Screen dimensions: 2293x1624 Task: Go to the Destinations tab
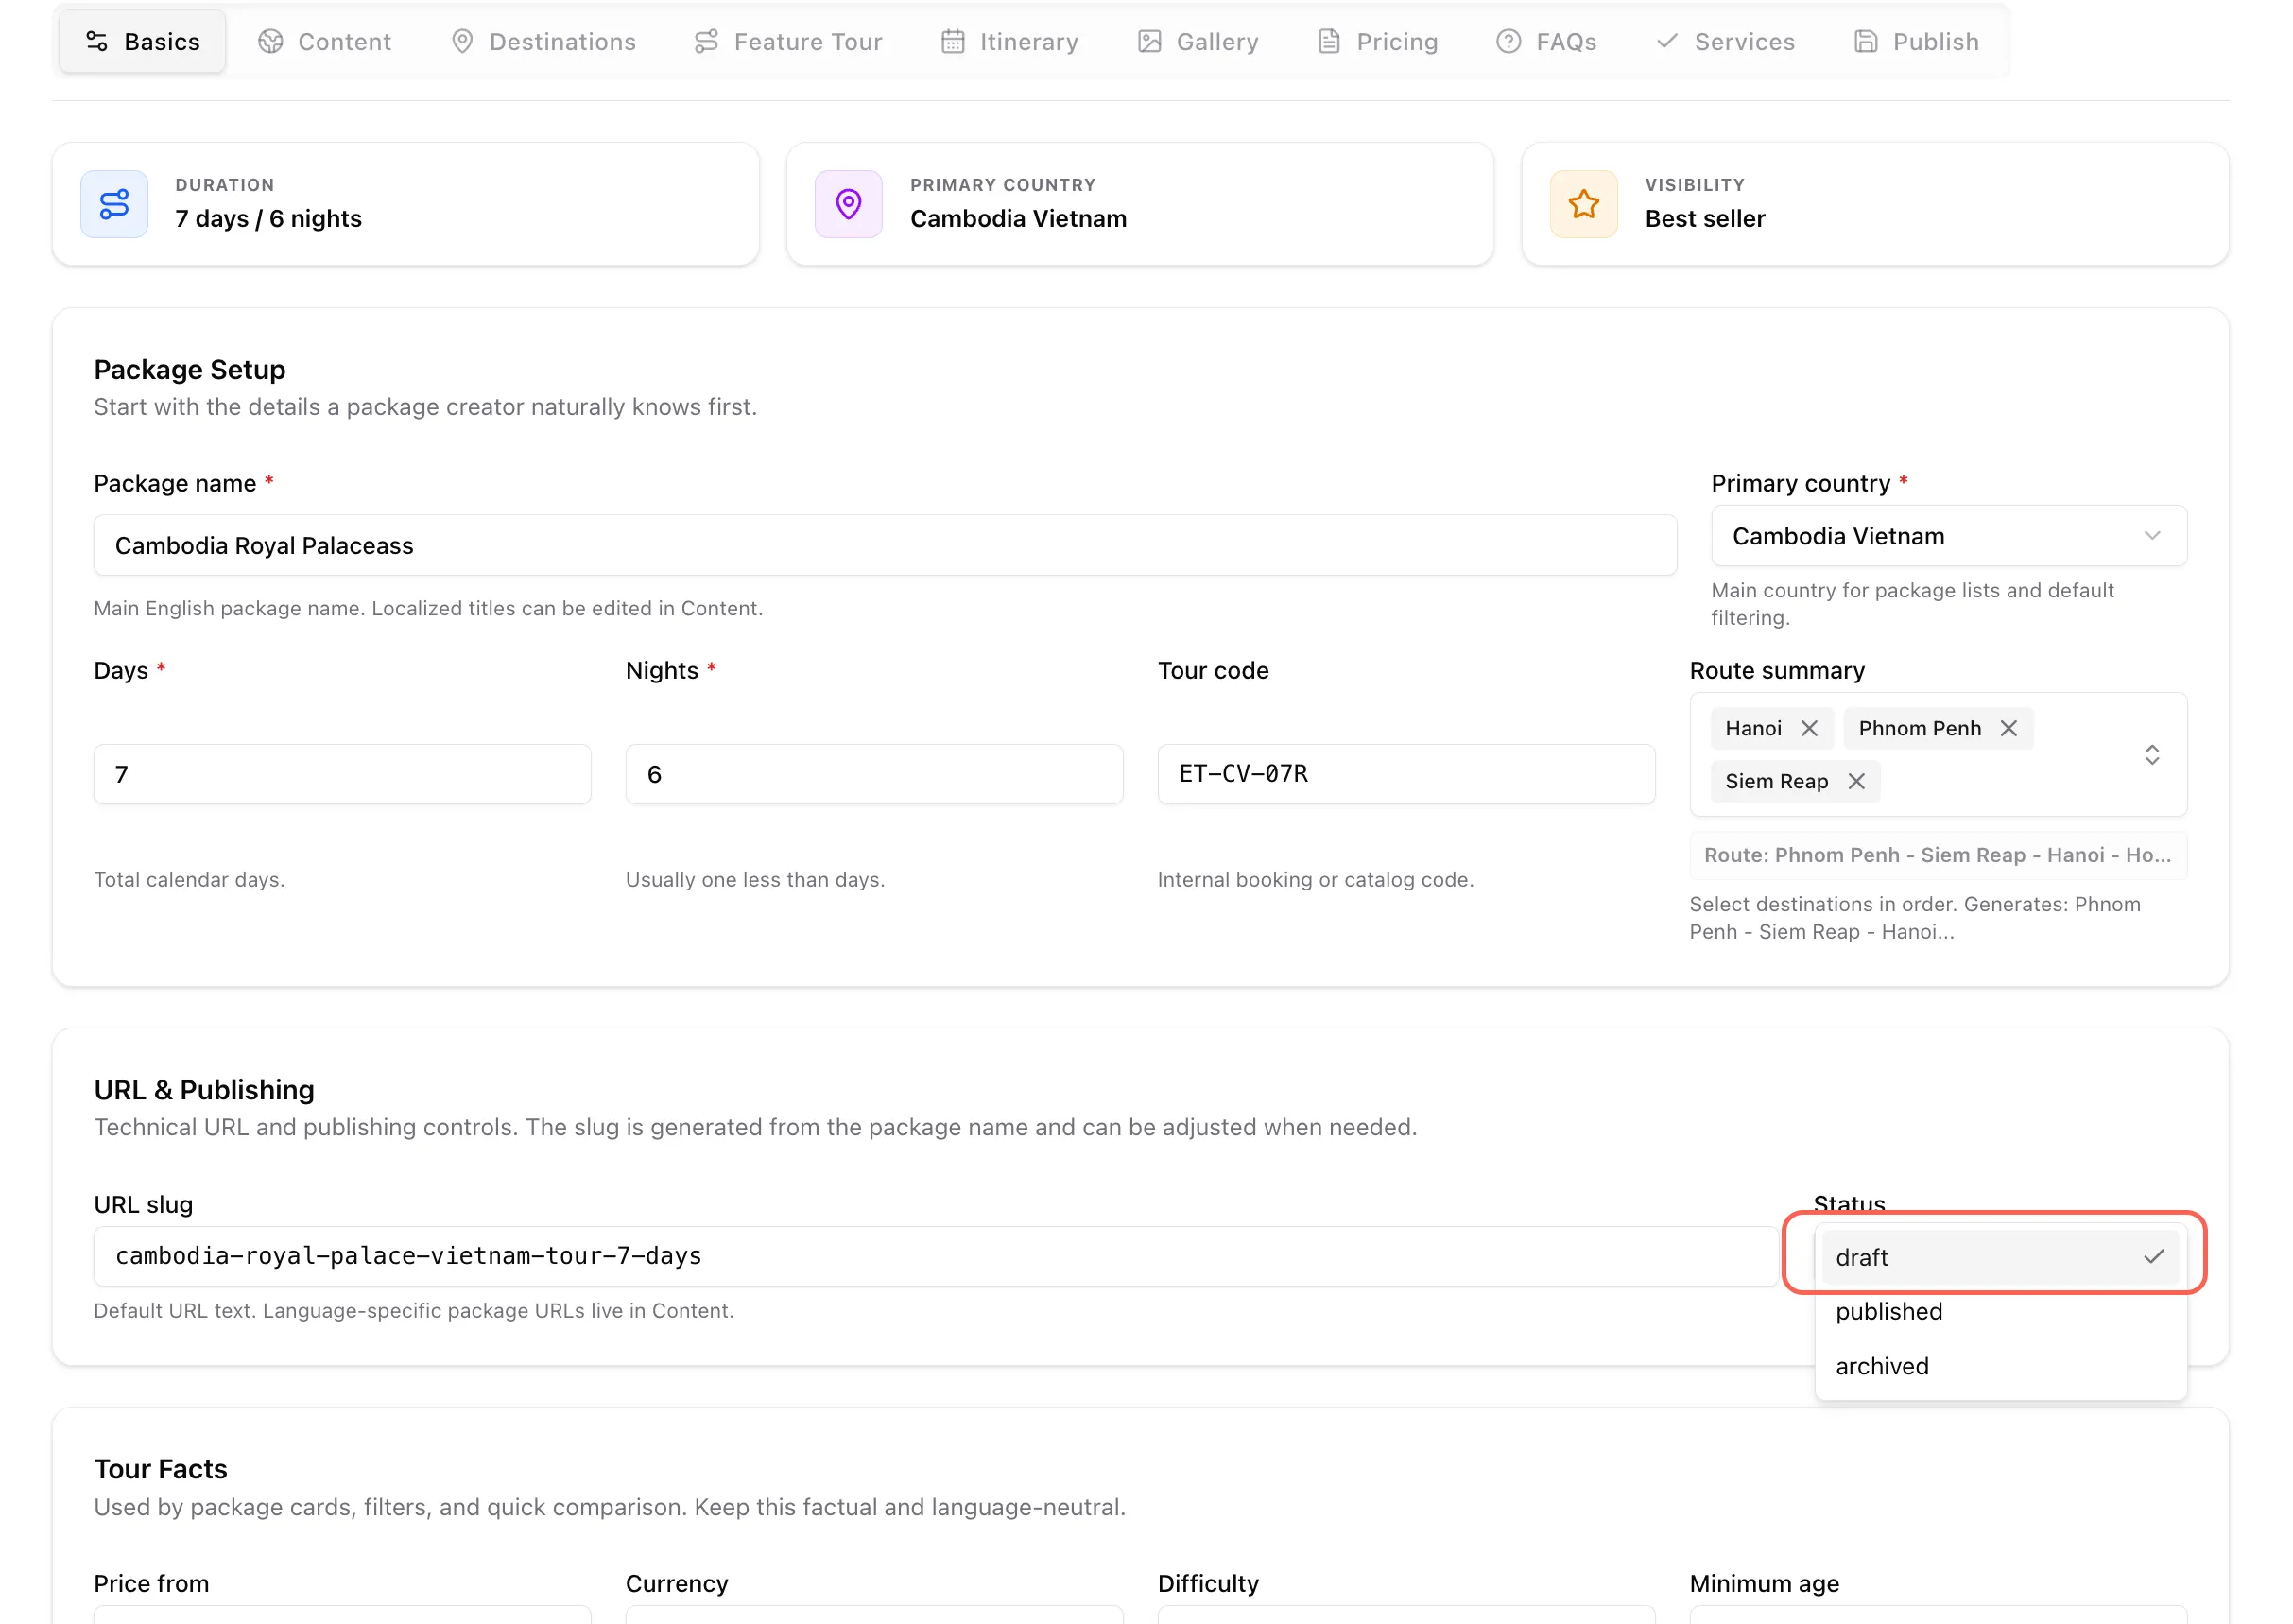543,42
